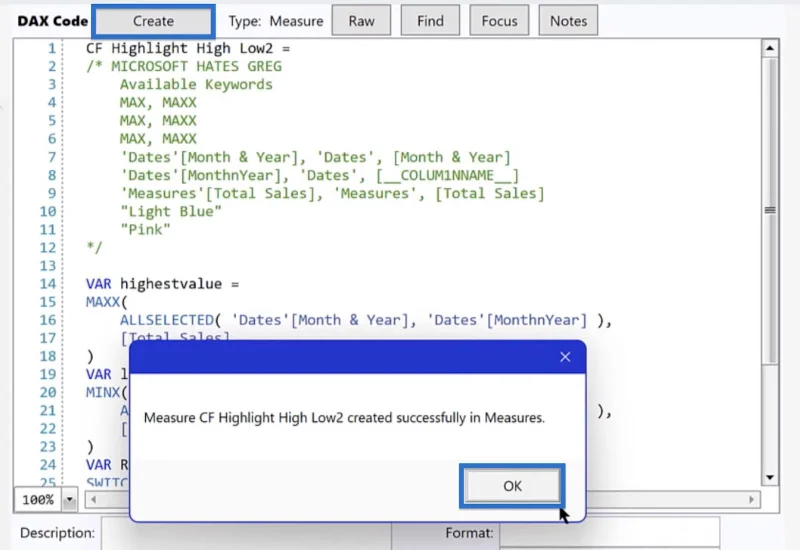Click the 'DAX Code' heading
The height and width of the screenshot is (550, 800).
53,21
